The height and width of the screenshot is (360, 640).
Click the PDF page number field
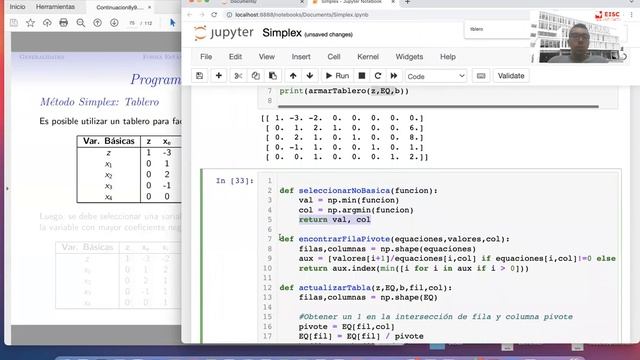132,23
